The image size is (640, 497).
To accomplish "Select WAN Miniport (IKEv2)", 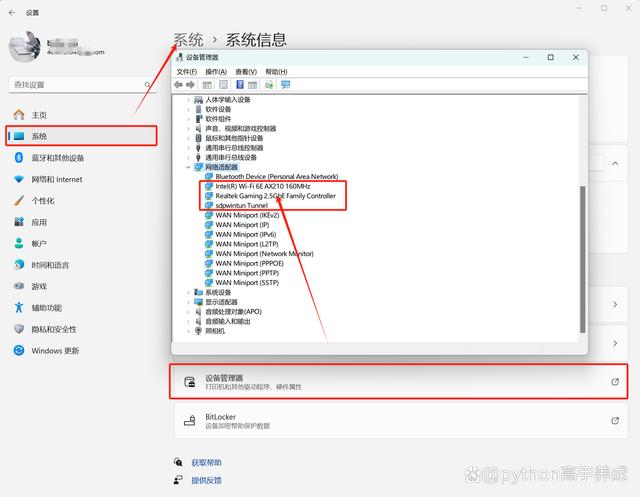I will pos(247,215).
